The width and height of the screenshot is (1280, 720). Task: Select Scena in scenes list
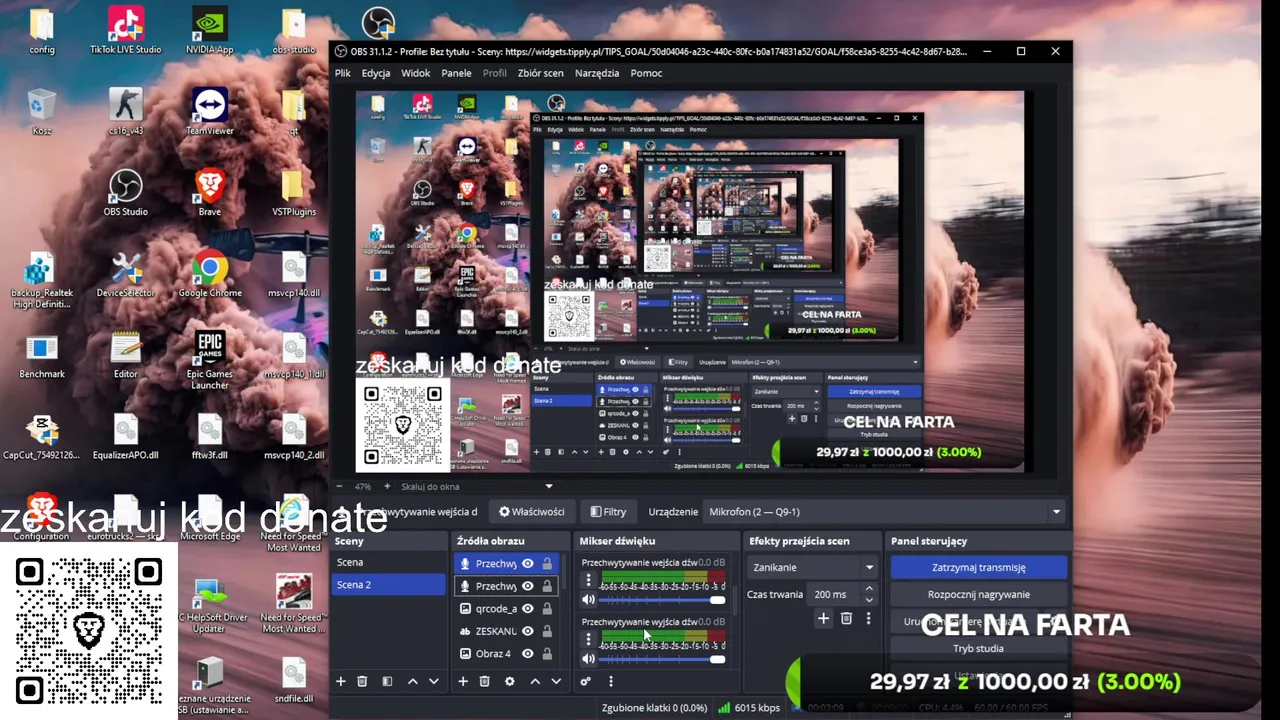tap(389, 562)
